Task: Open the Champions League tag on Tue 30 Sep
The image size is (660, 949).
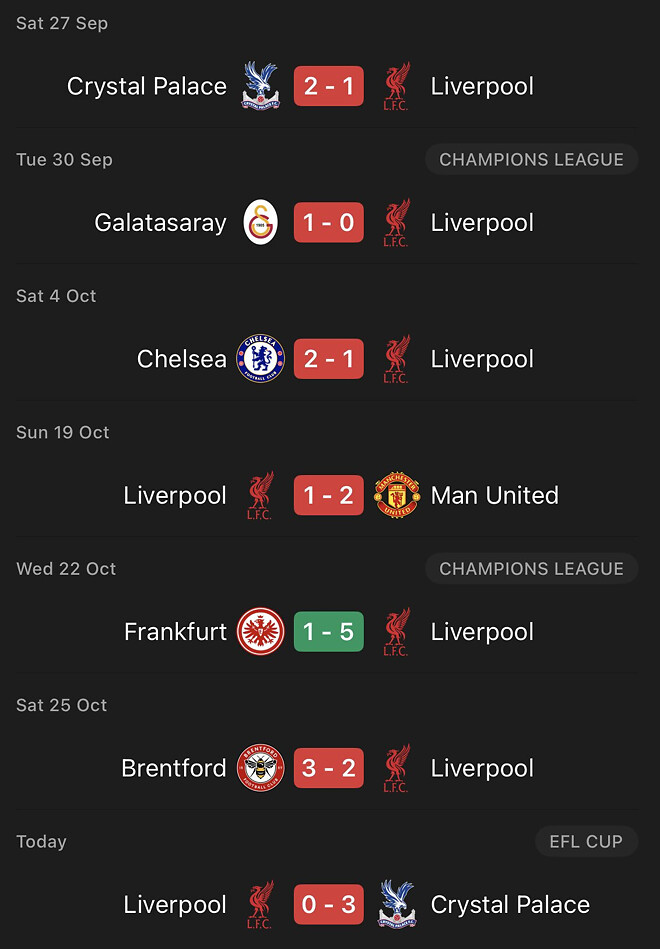Action: (531, 159)
